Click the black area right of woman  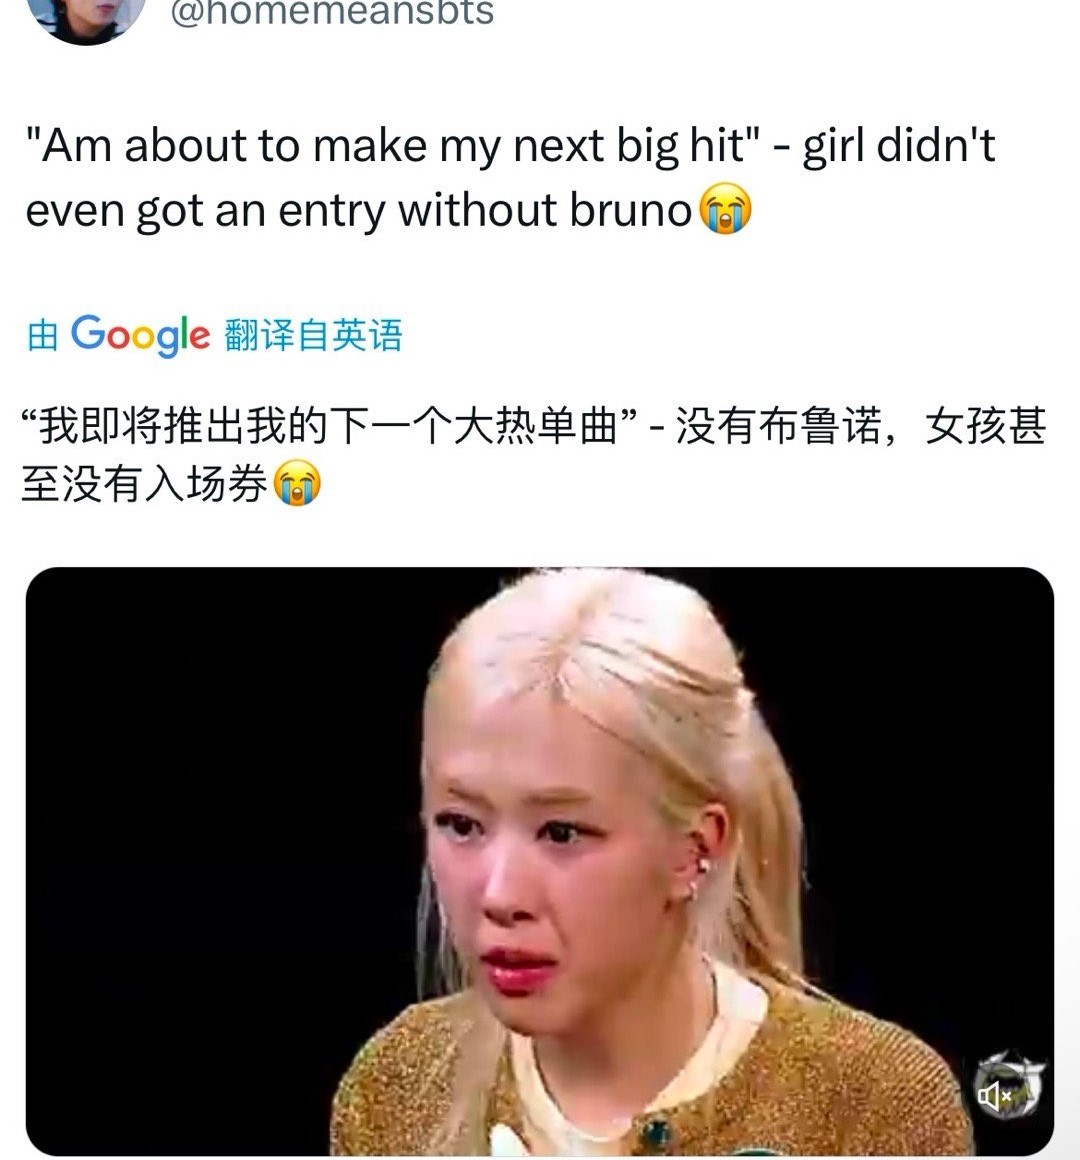(925, 814)
